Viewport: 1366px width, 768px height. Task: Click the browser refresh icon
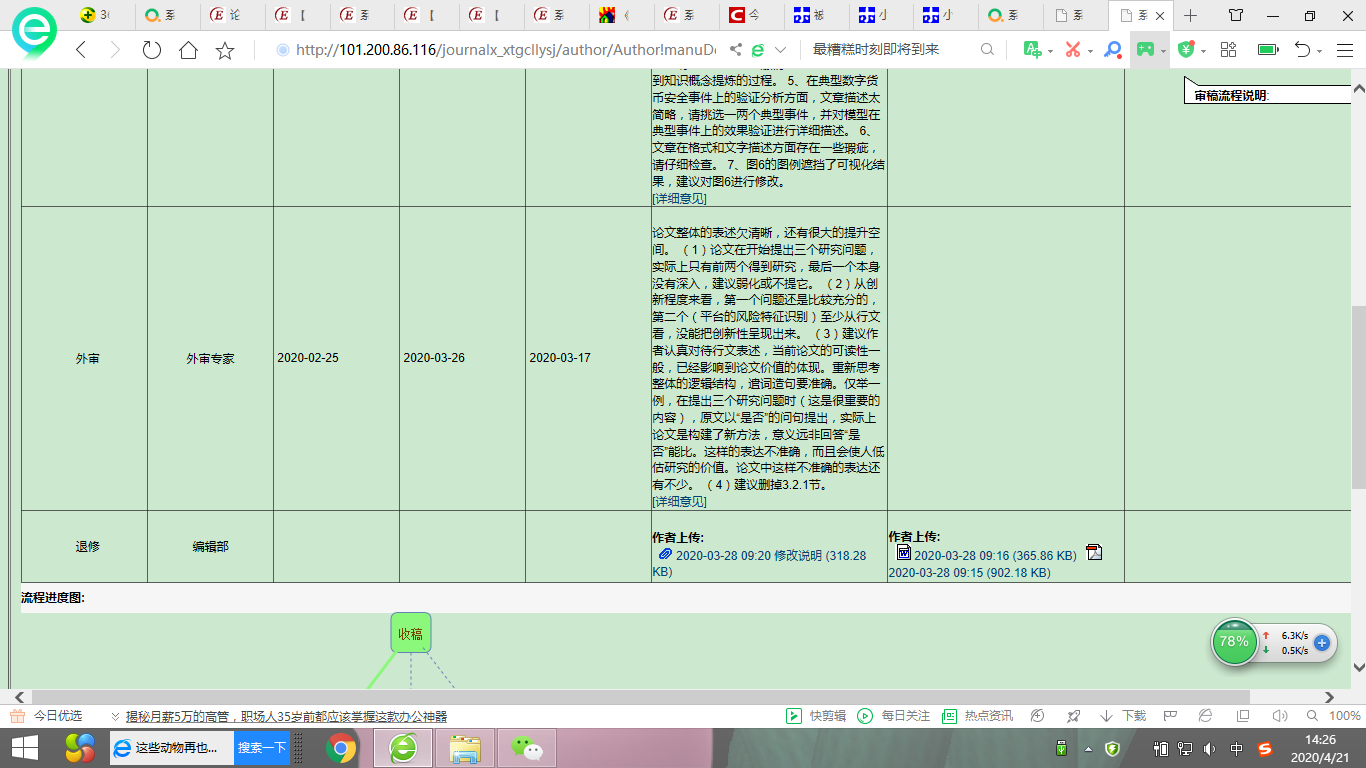tap(152, 50)
